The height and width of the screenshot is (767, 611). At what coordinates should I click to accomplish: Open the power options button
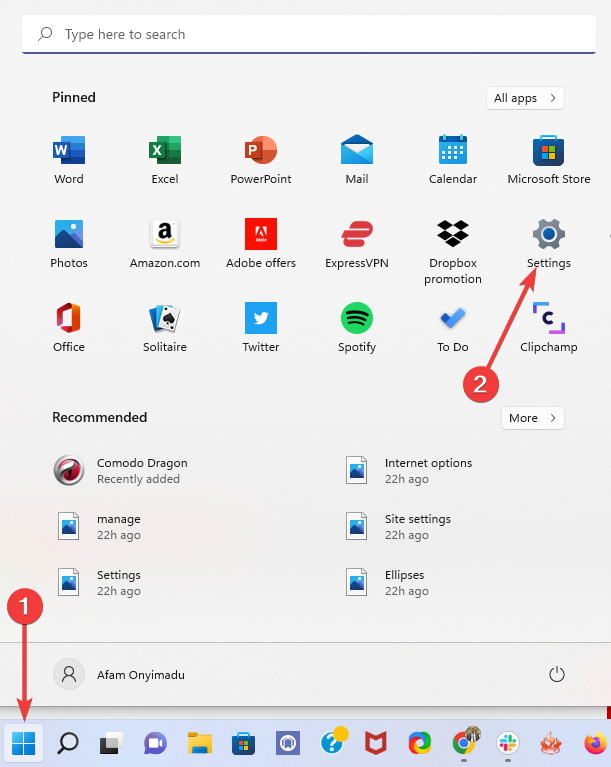557,675
